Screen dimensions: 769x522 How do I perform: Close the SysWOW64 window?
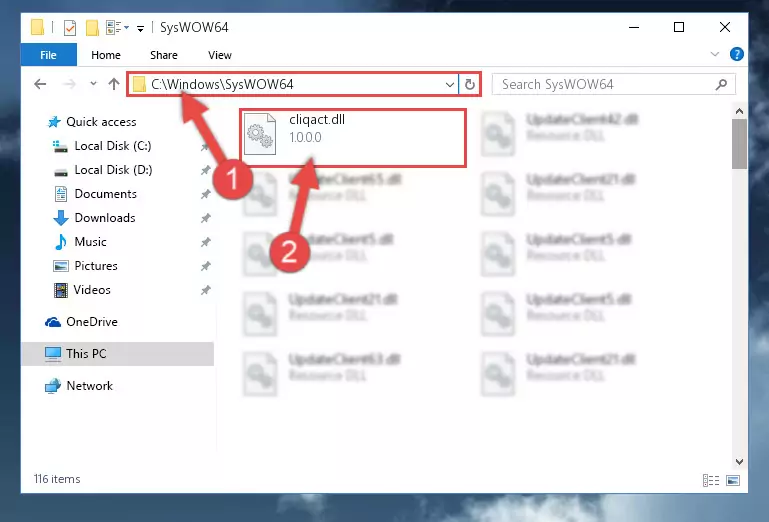724,27
